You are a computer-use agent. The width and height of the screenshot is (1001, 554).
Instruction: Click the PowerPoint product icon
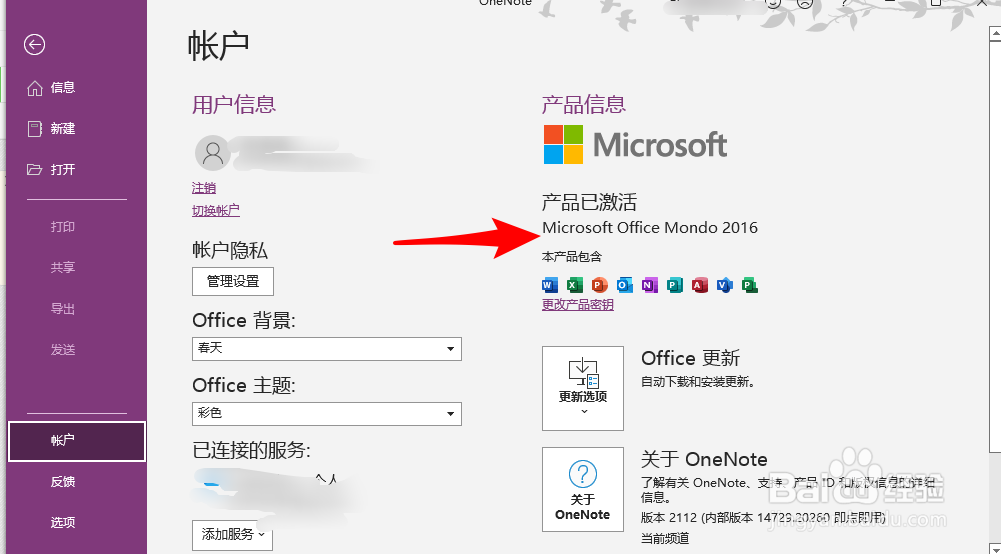(599, 285)
